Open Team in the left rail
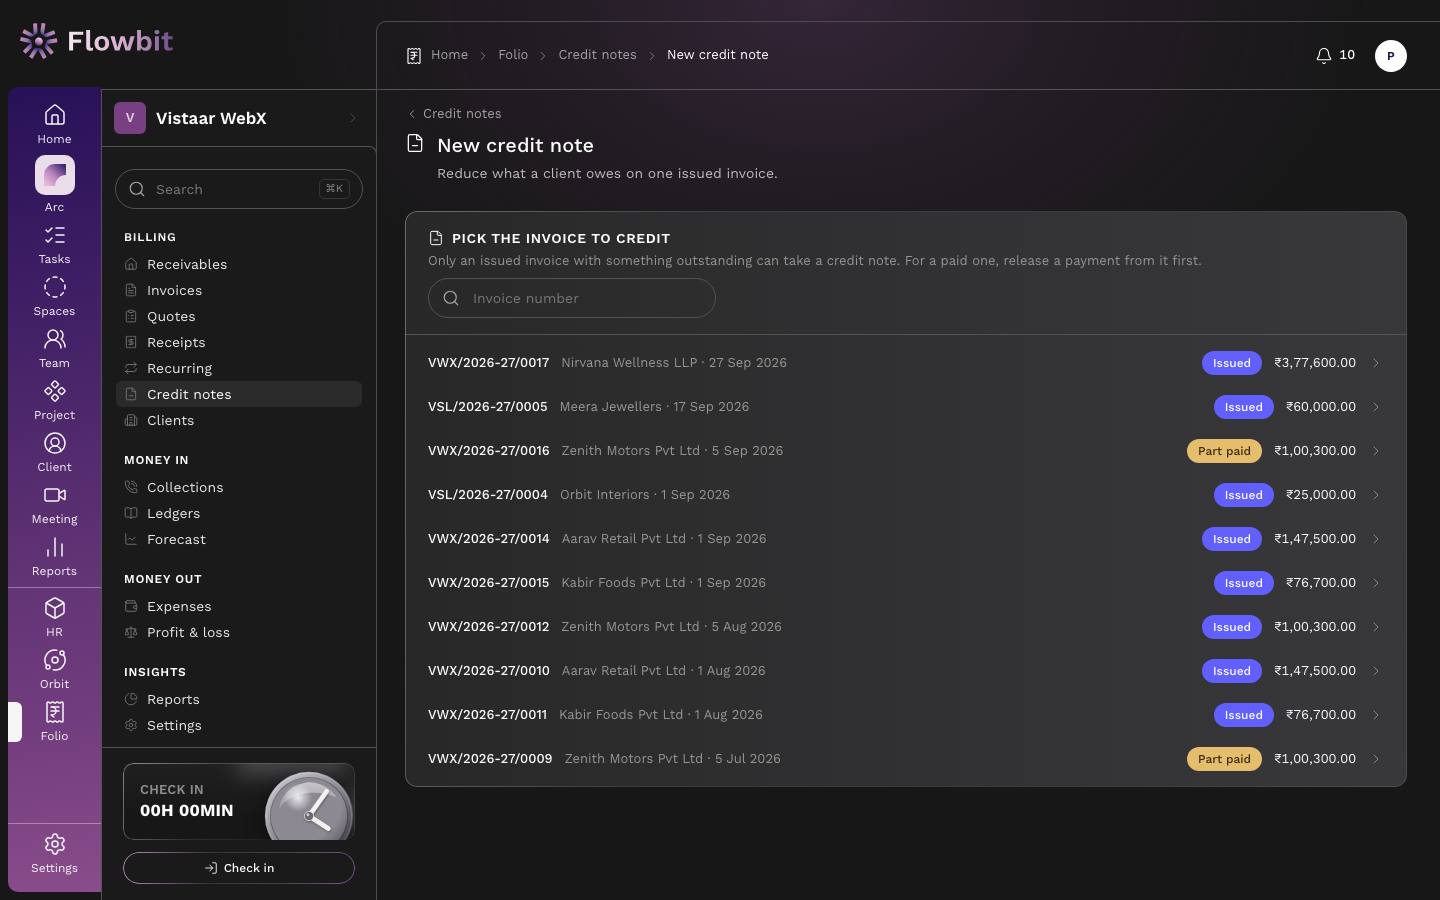This screenshot has width=1440, height=900. point(54,349)
